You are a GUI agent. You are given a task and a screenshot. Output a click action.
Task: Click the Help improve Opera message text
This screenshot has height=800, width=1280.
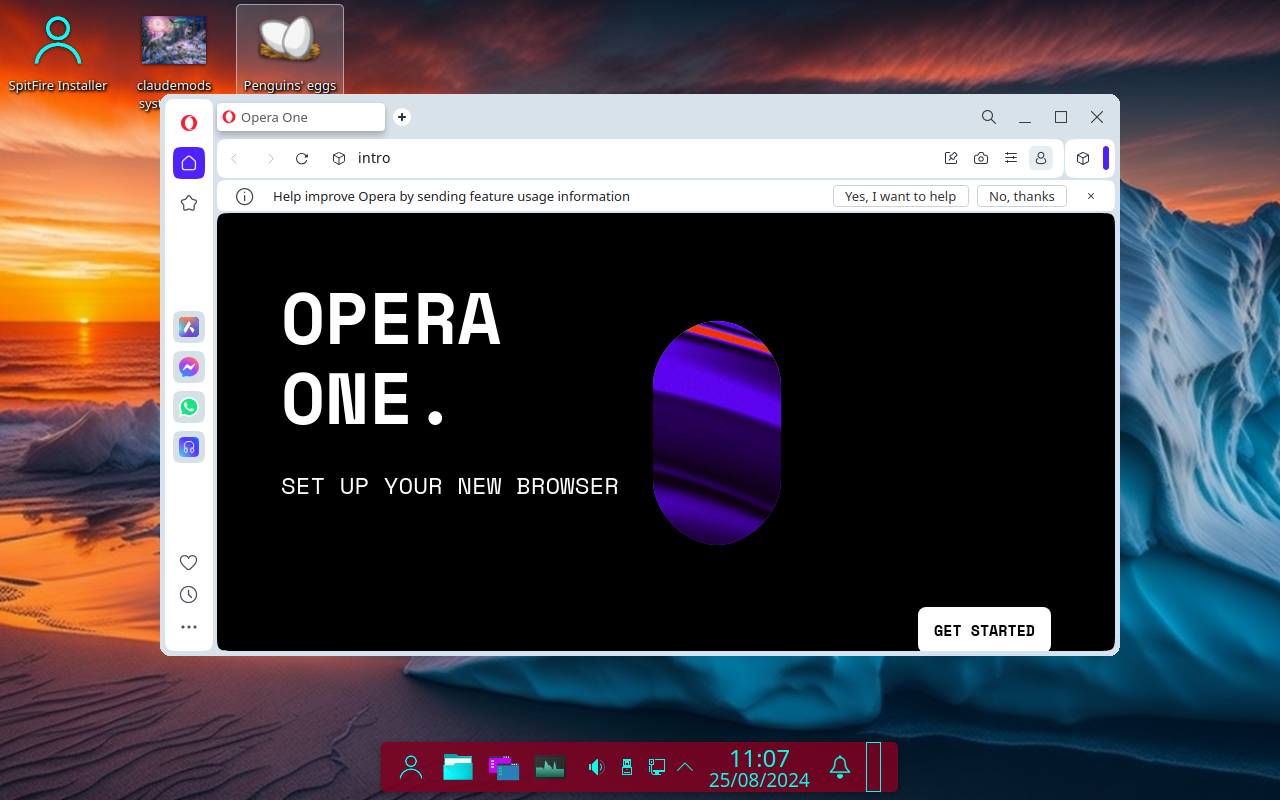451,196
